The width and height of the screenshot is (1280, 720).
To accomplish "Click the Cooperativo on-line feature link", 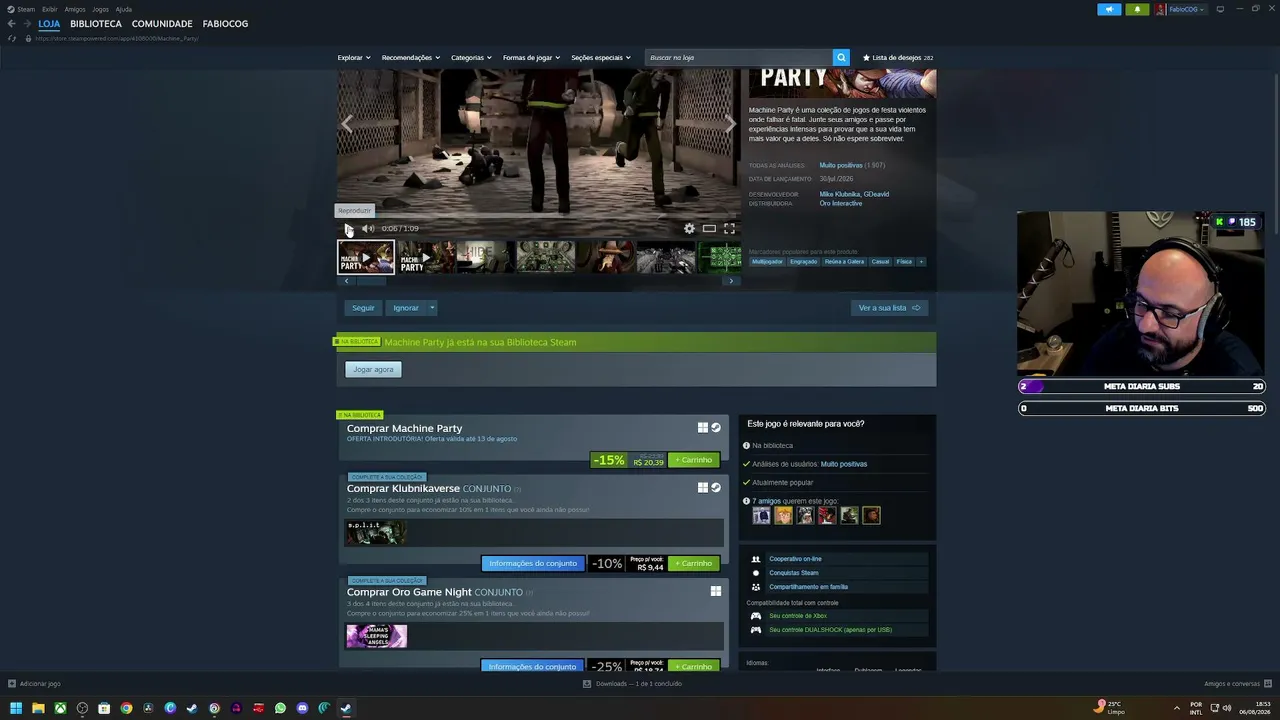I will pos(795,559).
